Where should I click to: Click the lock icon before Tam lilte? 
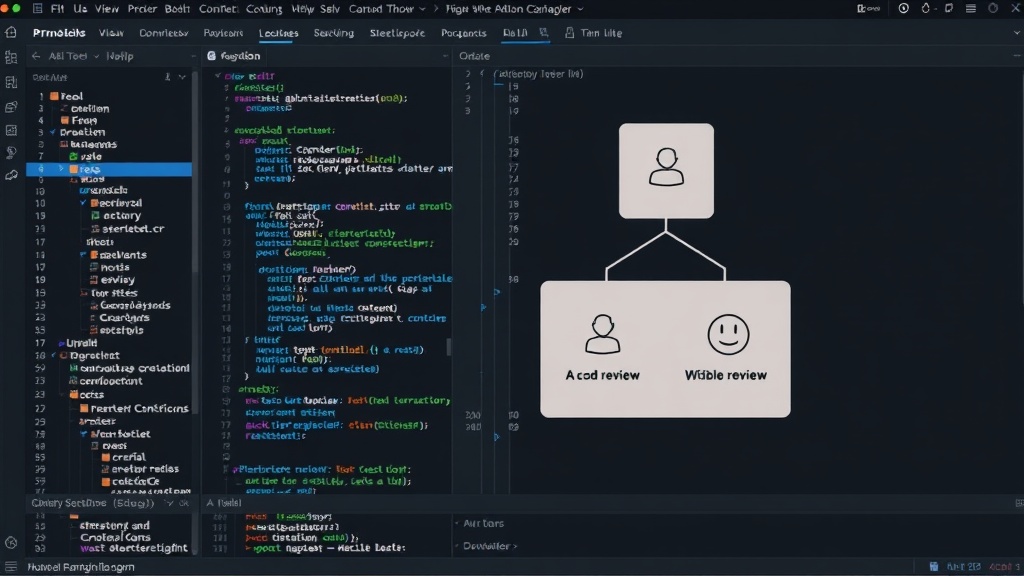569,33
